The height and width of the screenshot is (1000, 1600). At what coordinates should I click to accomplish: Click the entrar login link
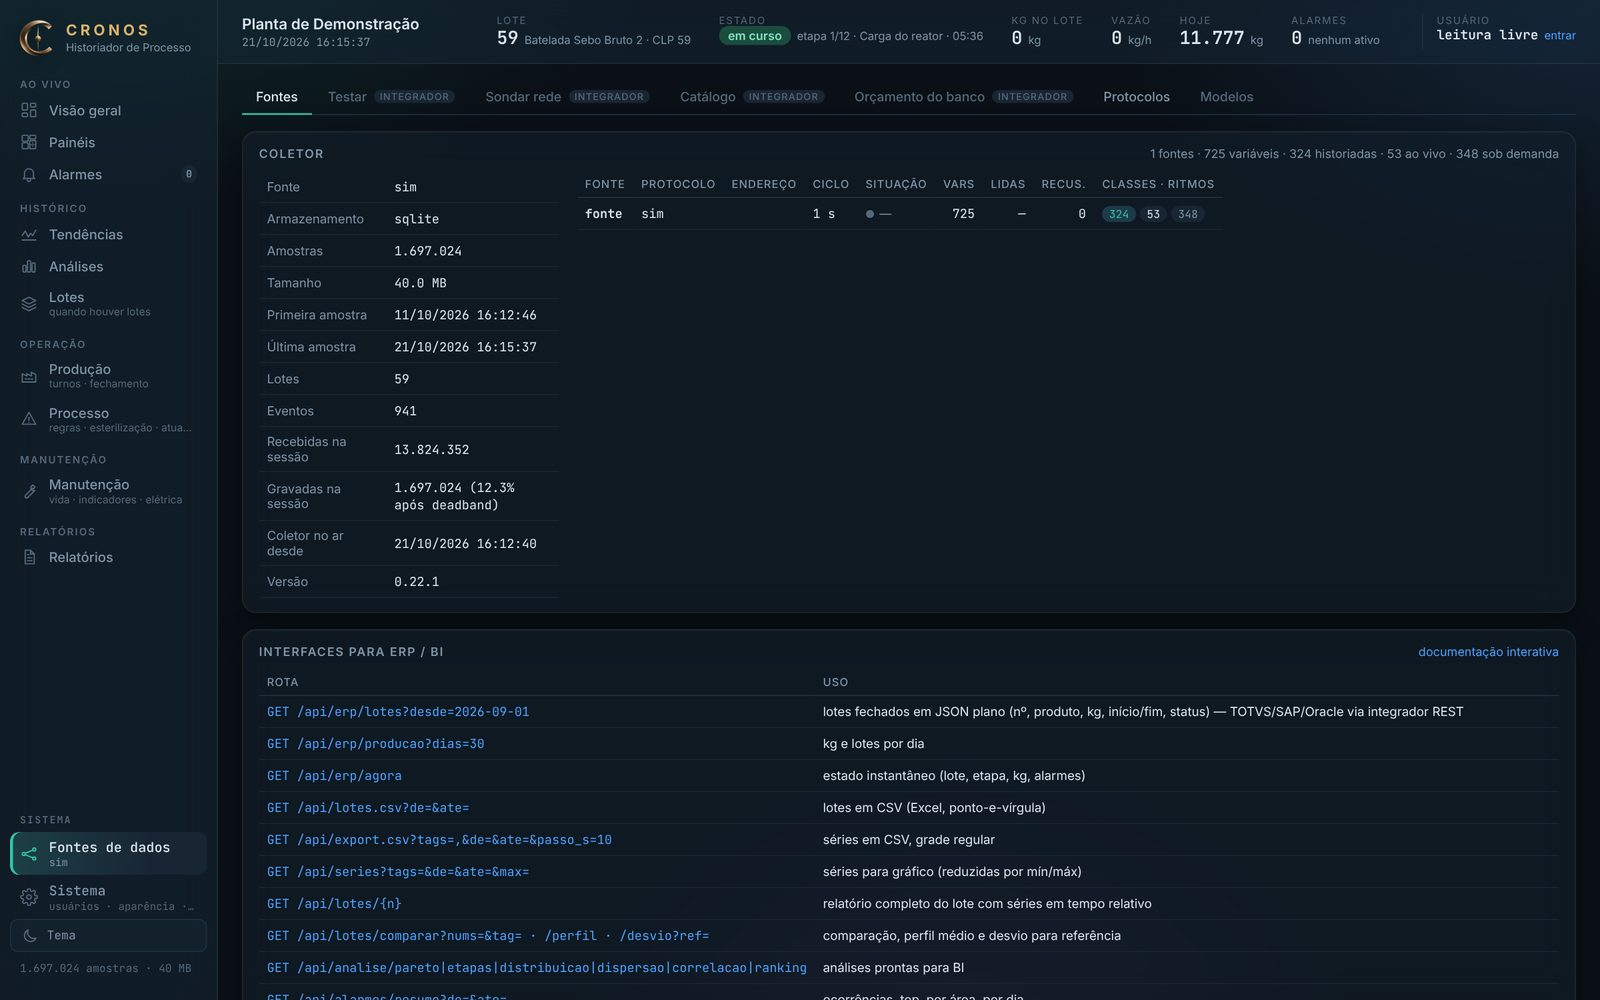click(1559, 36)
